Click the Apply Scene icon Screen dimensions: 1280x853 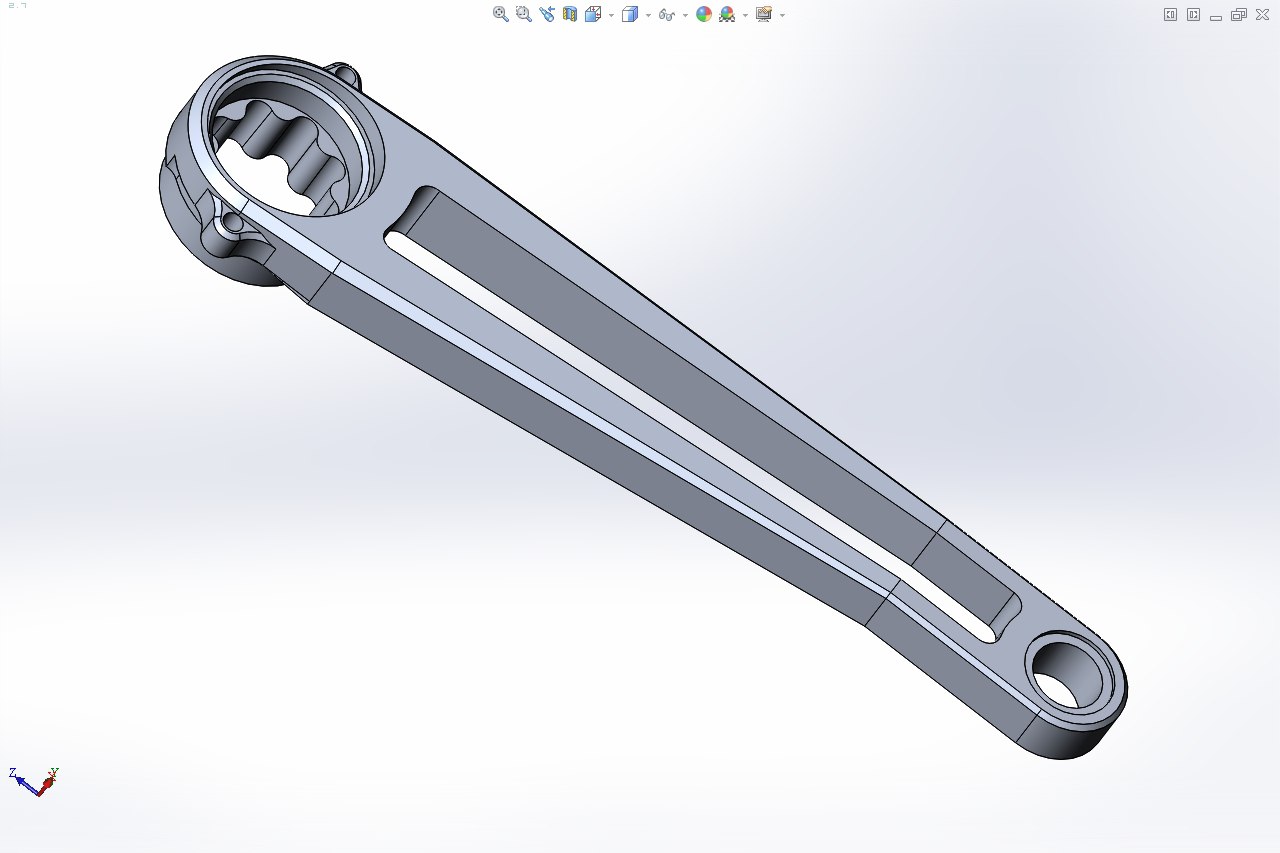(727, 14)
